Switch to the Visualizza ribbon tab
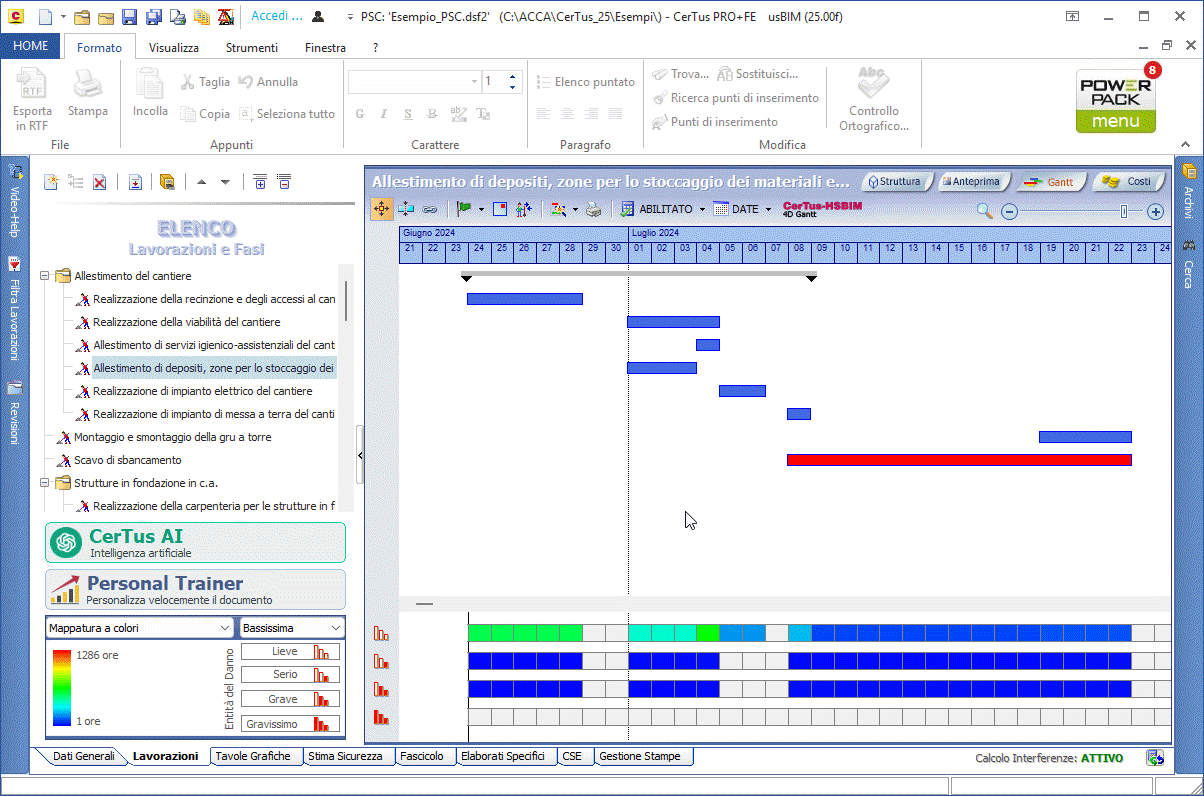The image size is (1204, 796). coord(173,48)
